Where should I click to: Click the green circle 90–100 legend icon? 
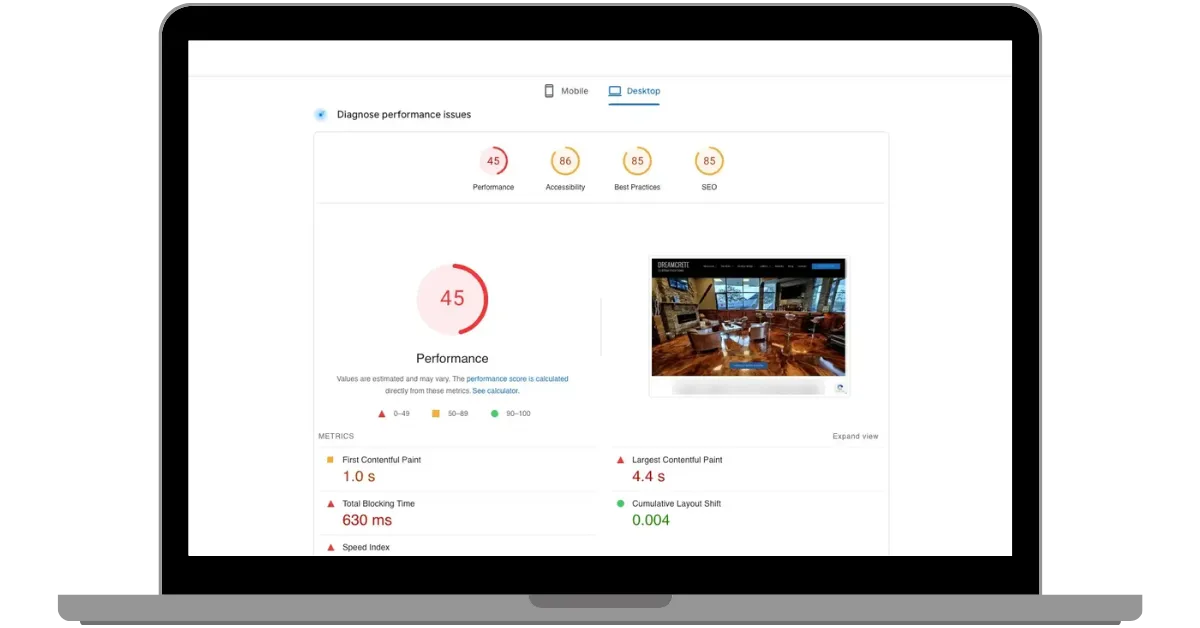pos(494,413)
